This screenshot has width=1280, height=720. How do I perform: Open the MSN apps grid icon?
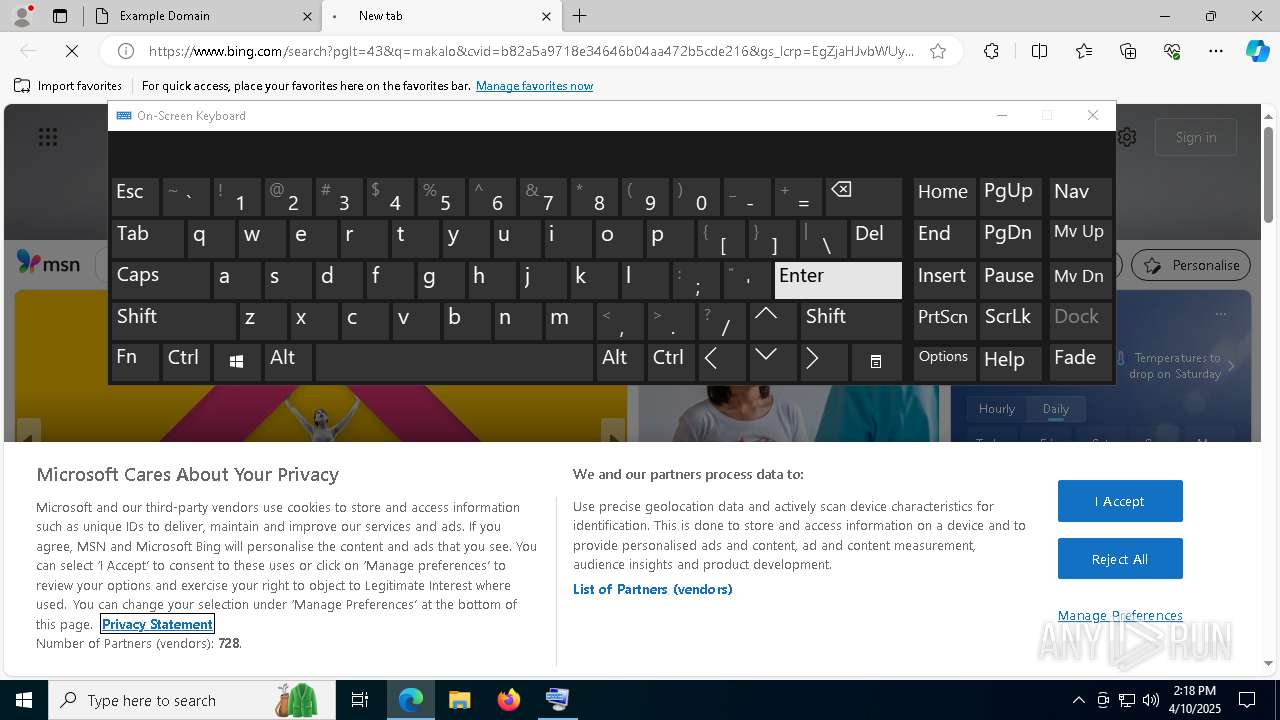point(48,137)
